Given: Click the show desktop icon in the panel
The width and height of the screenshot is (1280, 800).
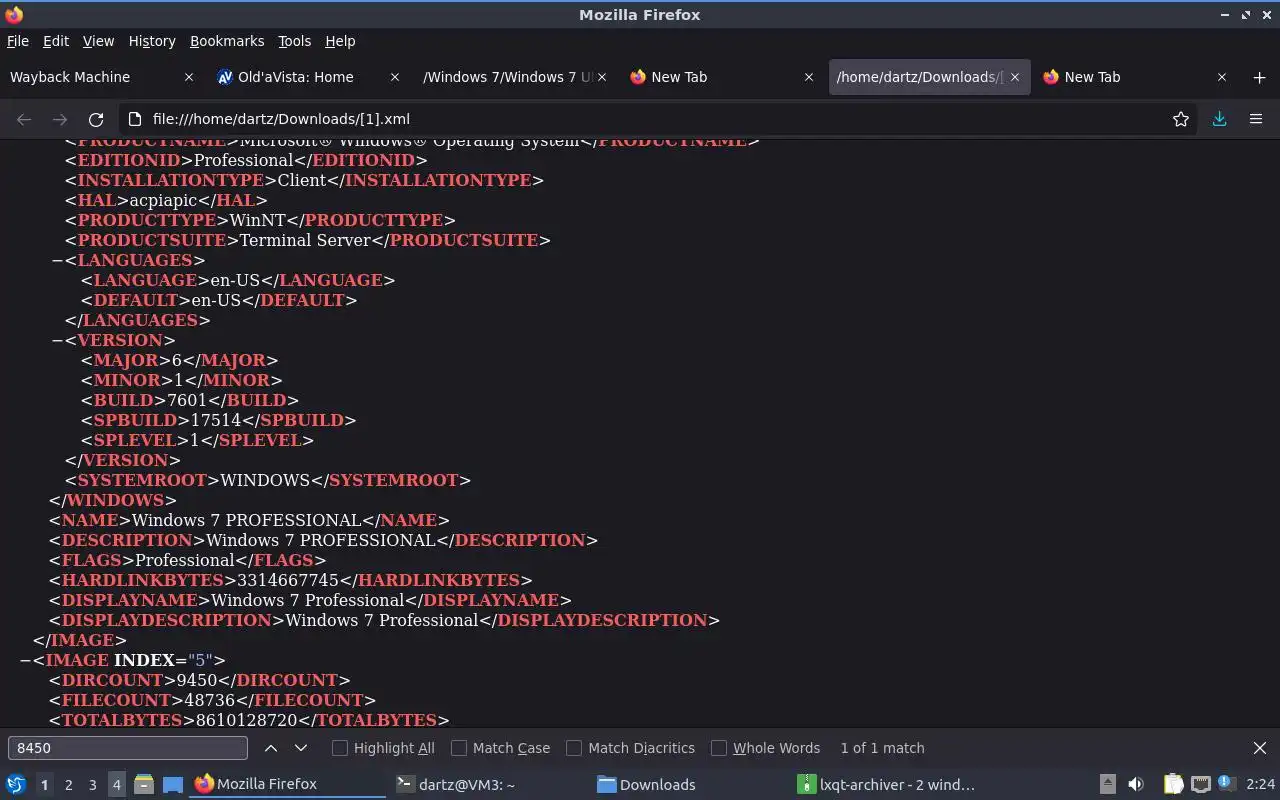Looking at the screenshot, I should 173,784.
